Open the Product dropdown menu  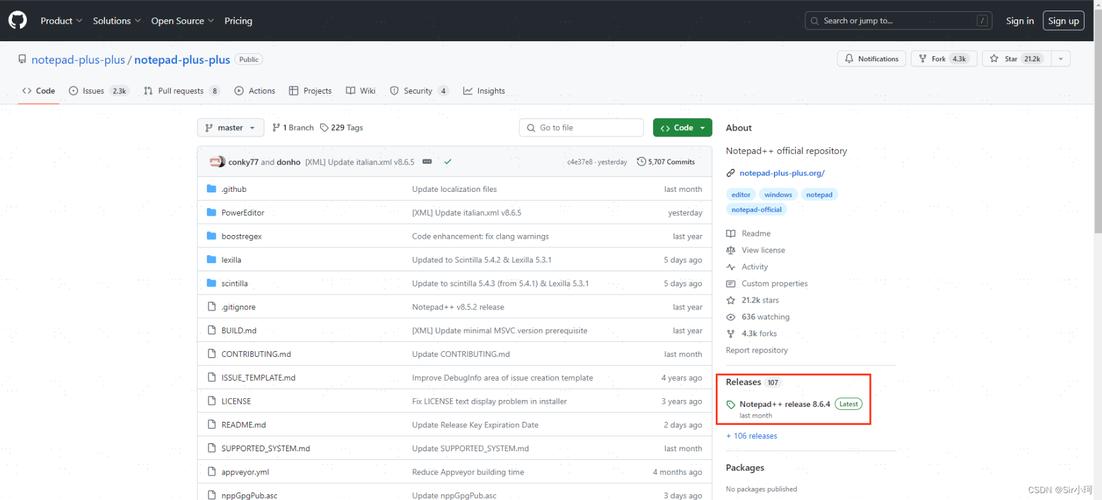(61, 21)
